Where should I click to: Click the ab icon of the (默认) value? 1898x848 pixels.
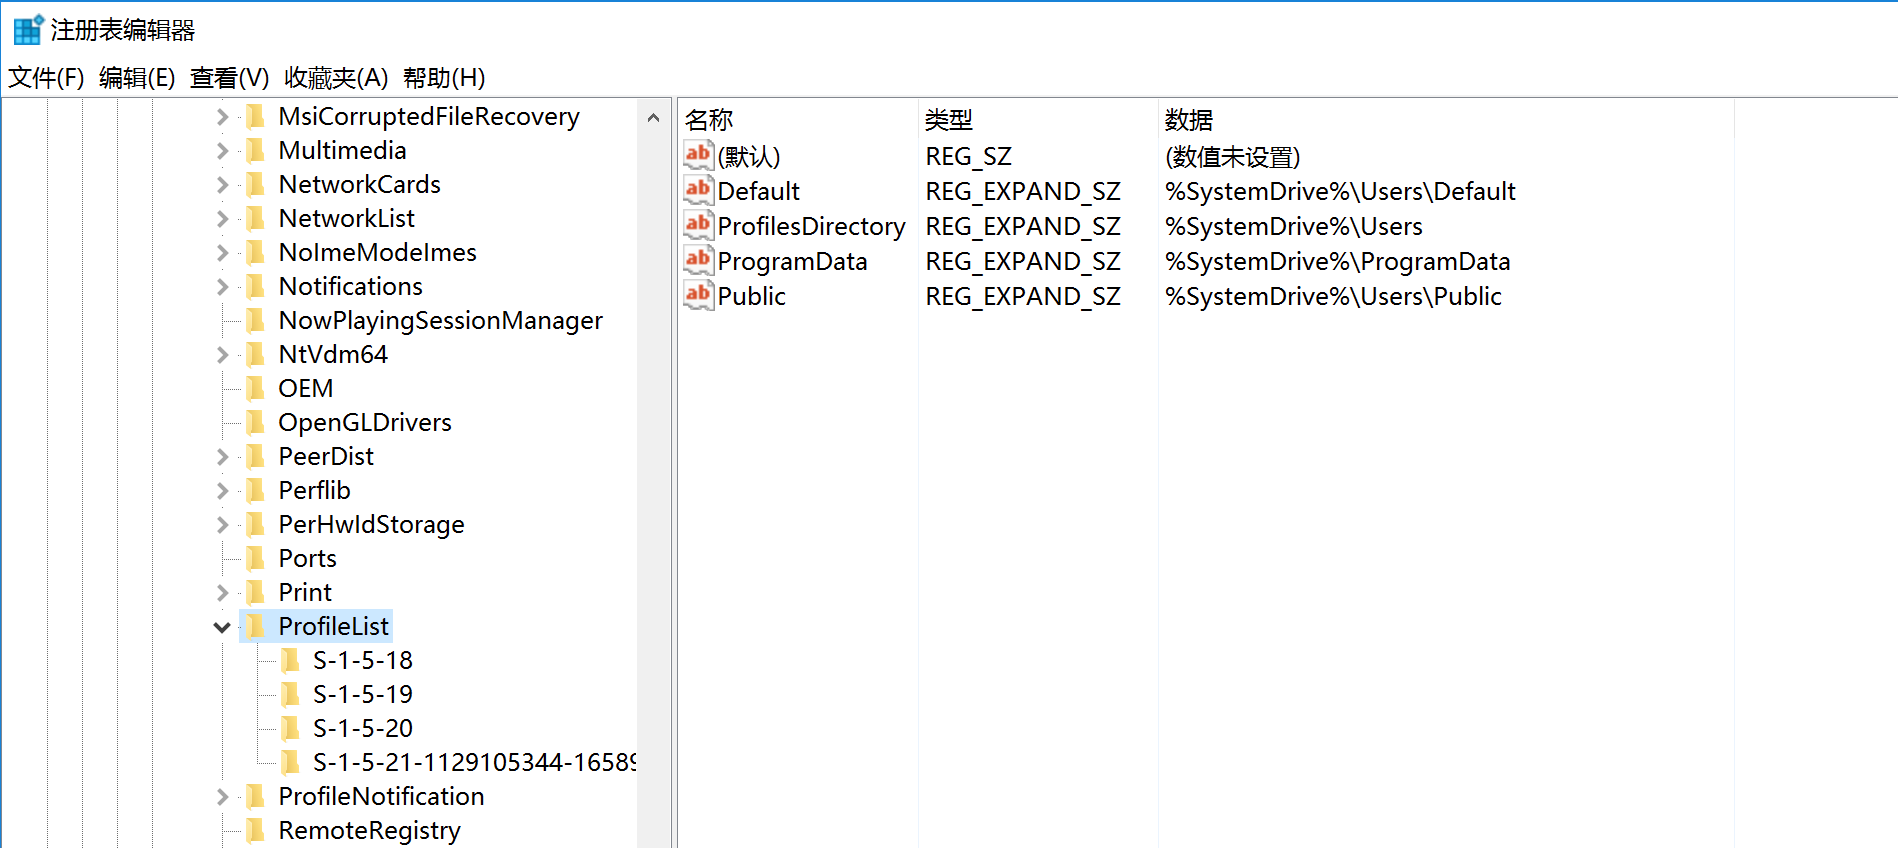(x=698, y=156)
